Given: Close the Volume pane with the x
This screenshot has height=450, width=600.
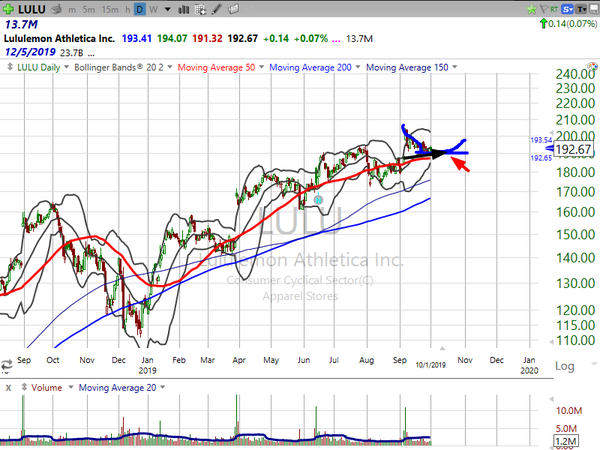Looking at the screenshot, I should pos(10,386).
